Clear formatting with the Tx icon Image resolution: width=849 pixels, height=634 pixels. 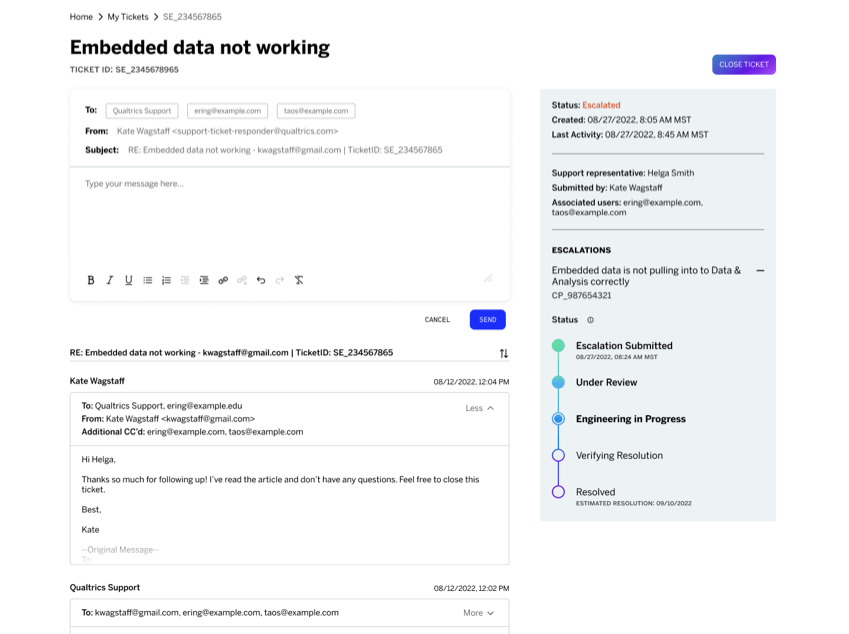(298, 280)
